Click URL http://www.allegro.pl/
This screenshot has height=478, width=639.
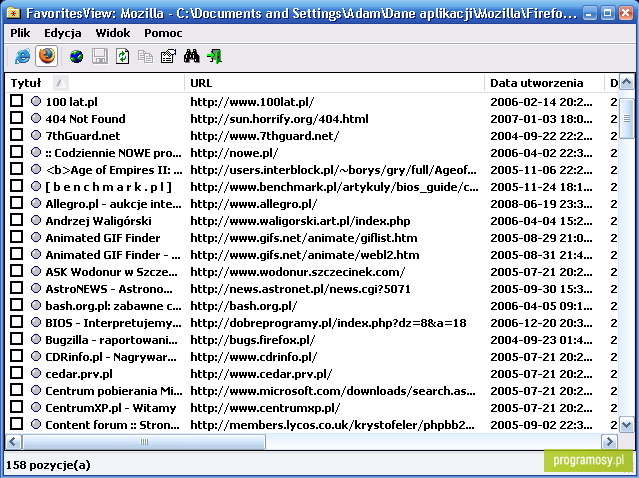(253, 204)
